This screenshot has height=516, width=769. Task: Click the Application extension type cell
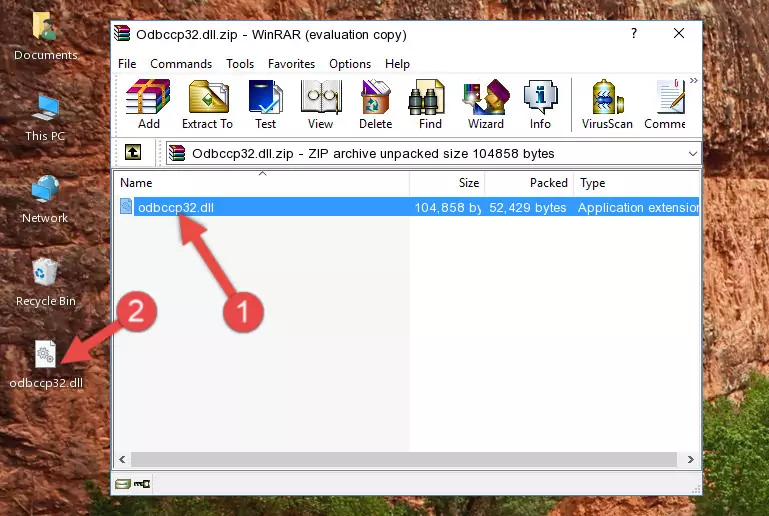coord(638,207)
